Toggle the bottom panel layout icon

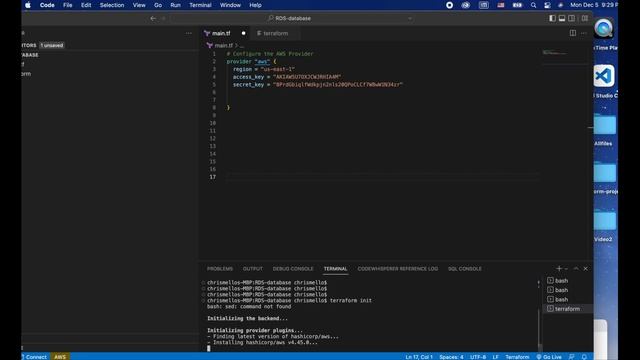click(562, 18)
